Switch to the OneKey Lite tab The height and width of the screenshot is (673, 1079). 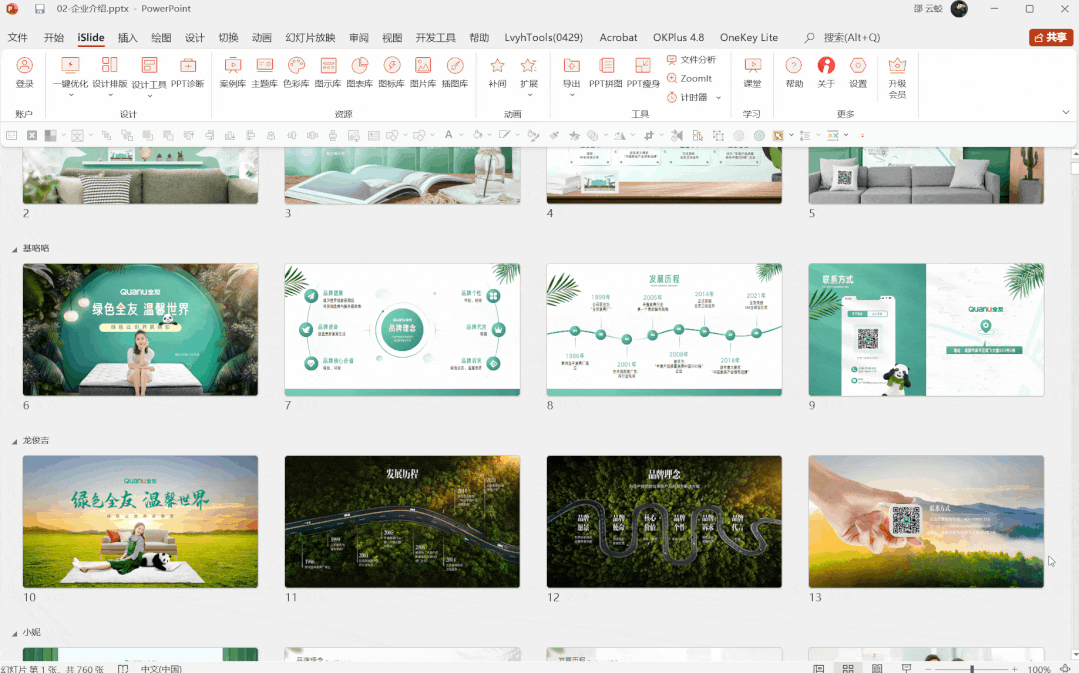coord(749,38)
